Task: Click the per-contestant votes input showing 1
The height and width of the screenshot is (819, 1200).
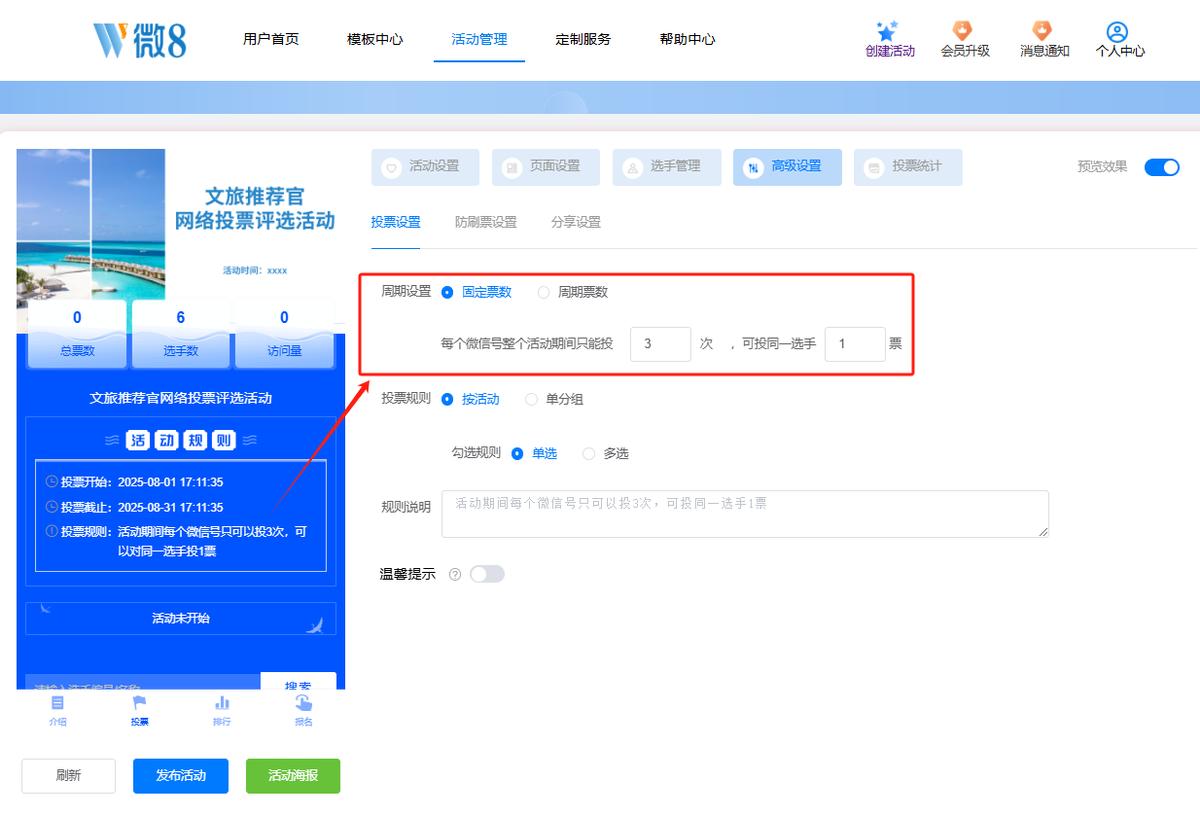Action: pos(855,344)
